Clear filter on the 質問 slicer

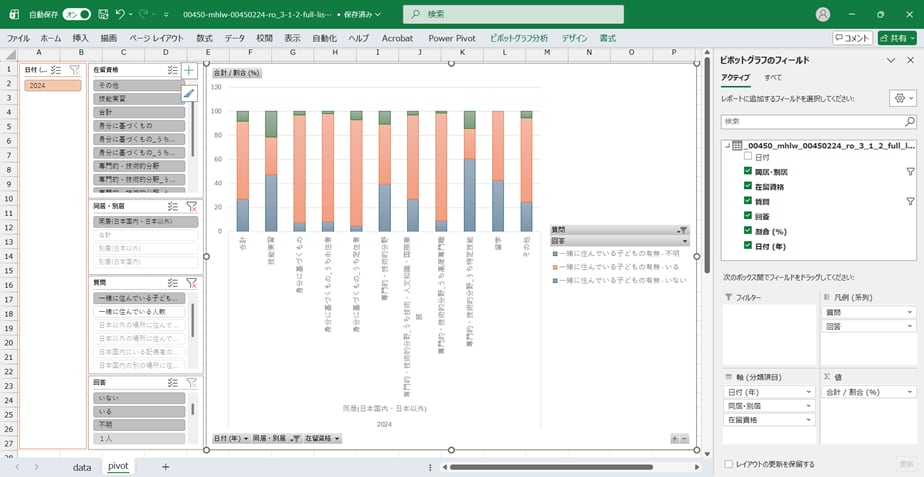tap(191, 283)
